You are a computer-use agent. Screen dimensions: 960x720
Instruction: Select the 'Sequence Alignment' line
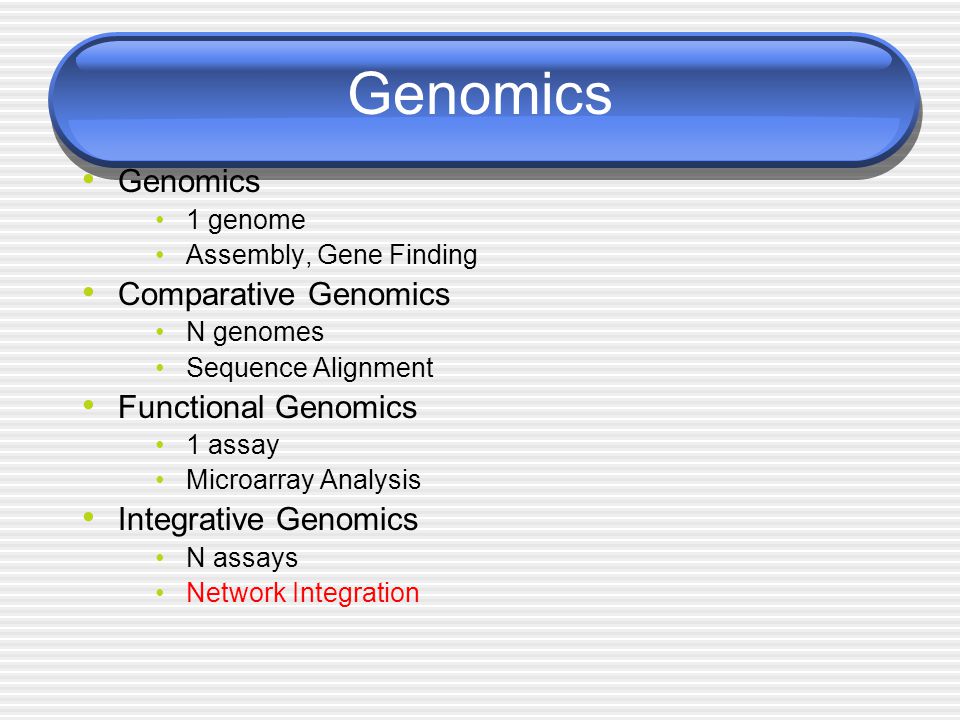[310, 367]
